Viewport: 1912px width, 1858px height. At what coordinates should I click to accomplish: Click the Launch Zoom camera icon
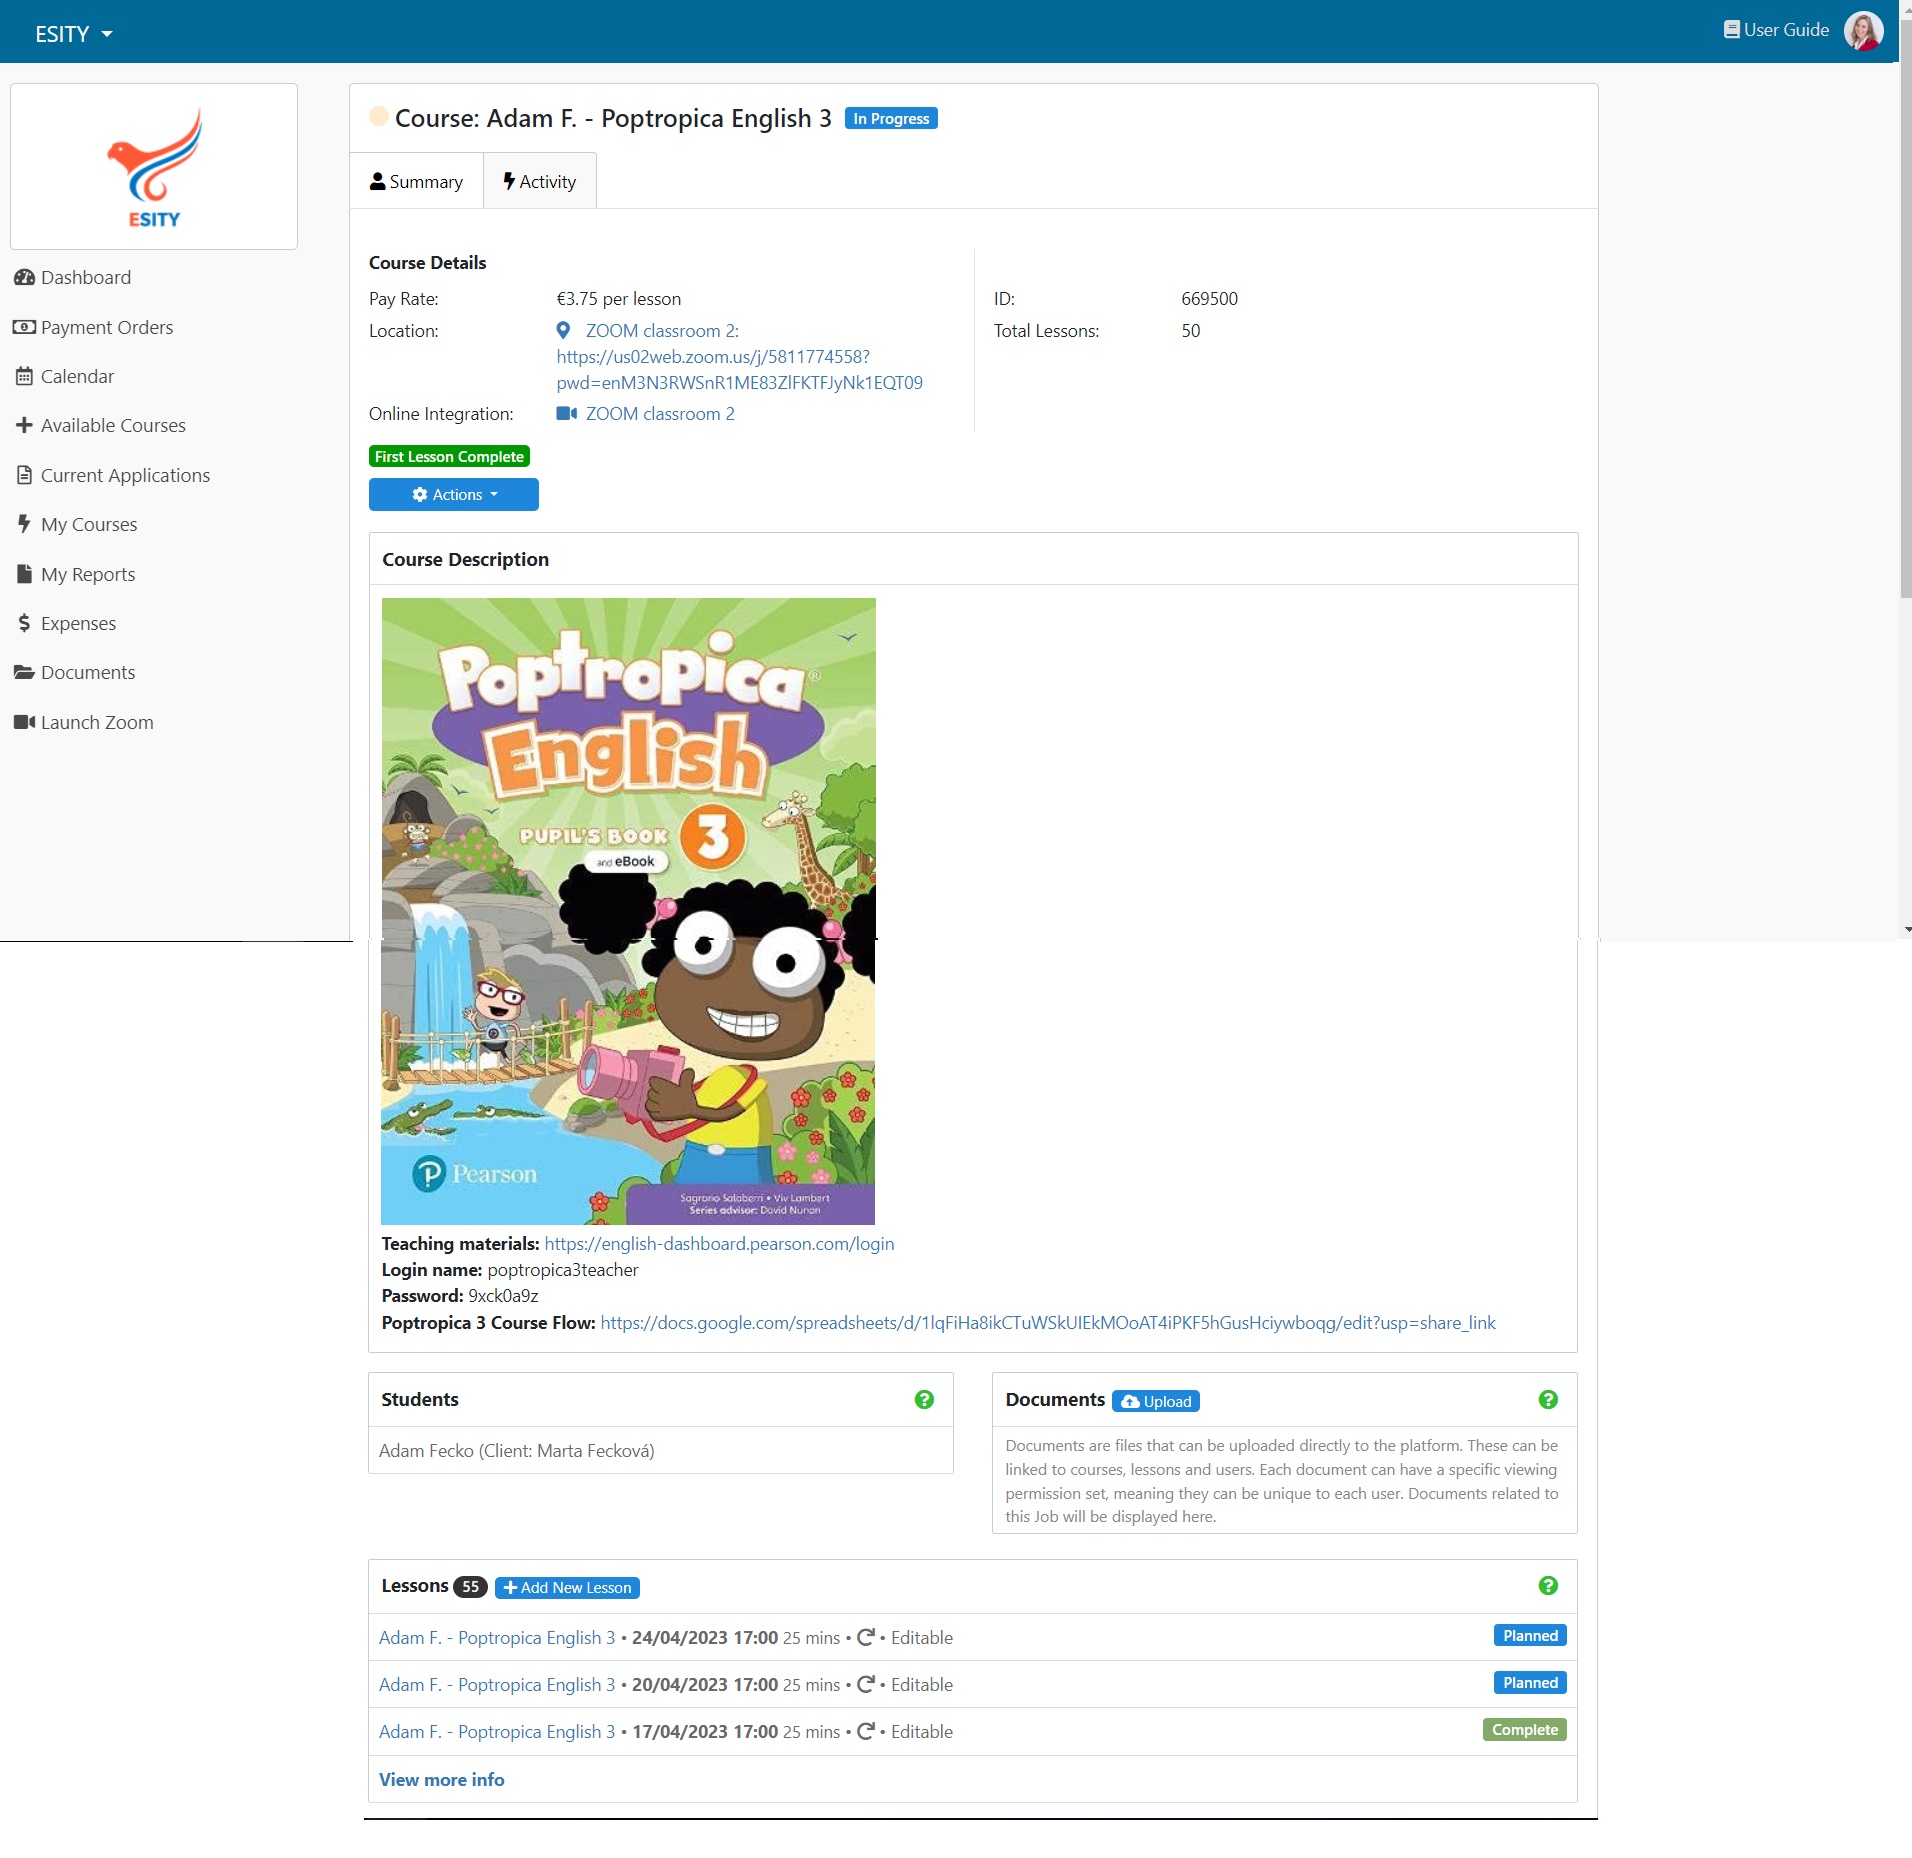pyautogui.click(x=24, y=722)
